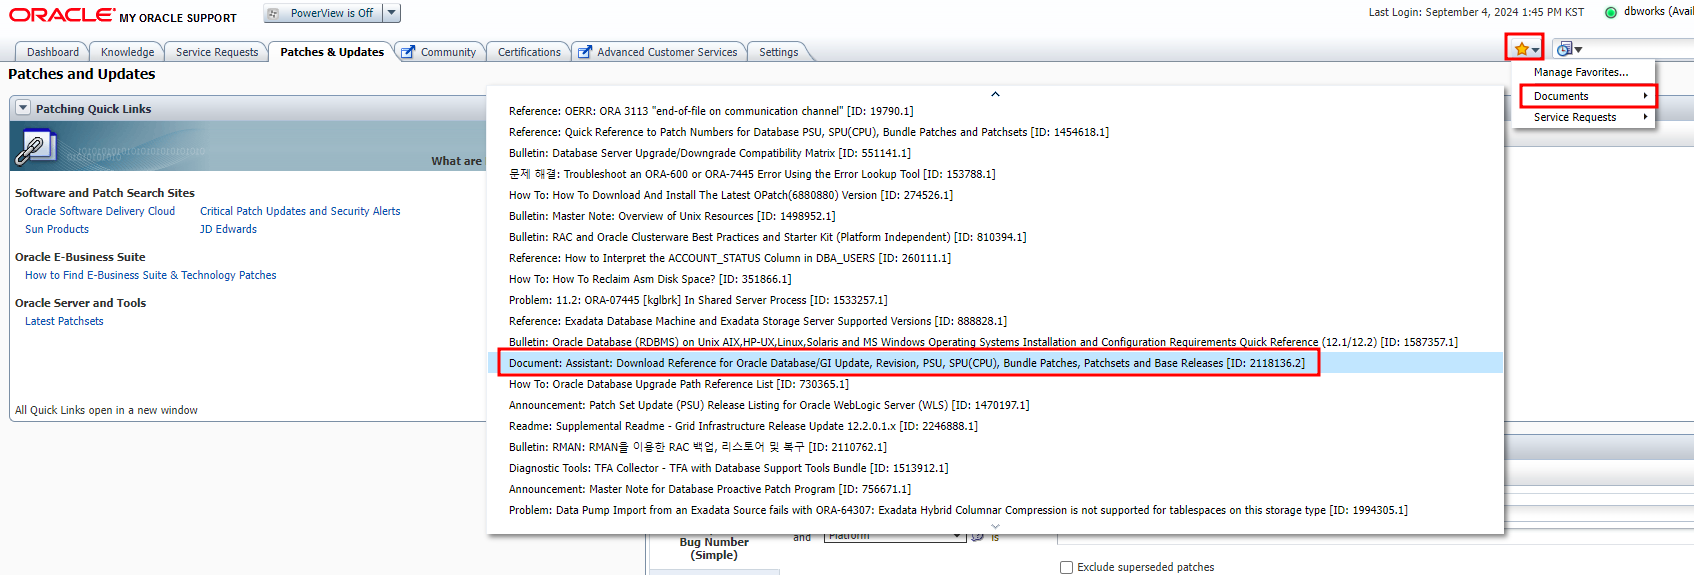The image size is (1694, 575).
Task: Open the Dashboard tab
Action: 53,52
